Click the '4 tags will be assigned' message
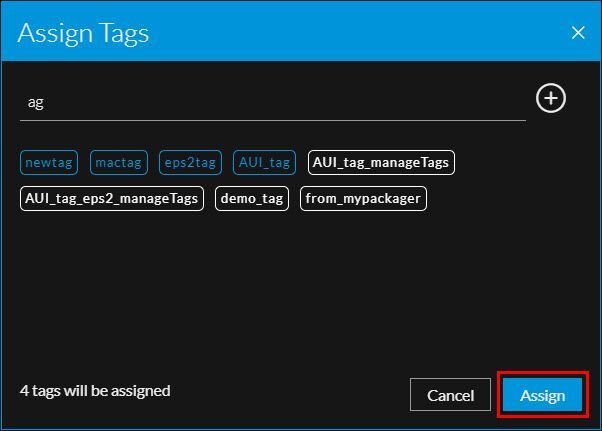The width and height of the screenshot is (602, 431). click(95, 390)
